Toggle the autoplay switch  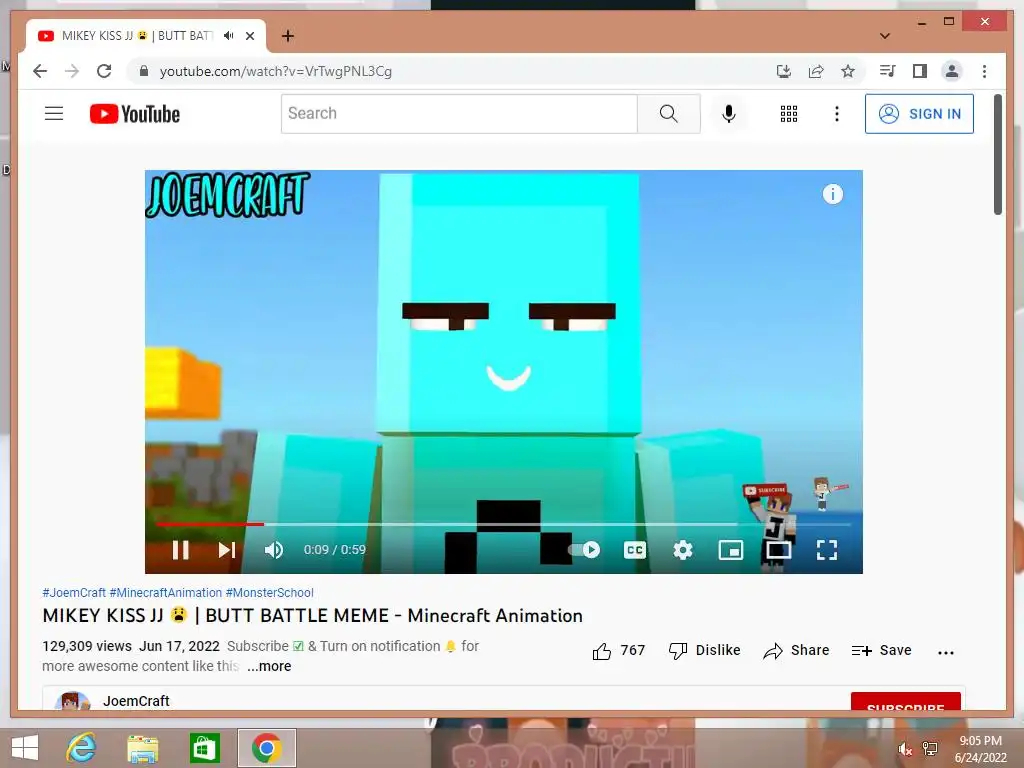[584, 550]
